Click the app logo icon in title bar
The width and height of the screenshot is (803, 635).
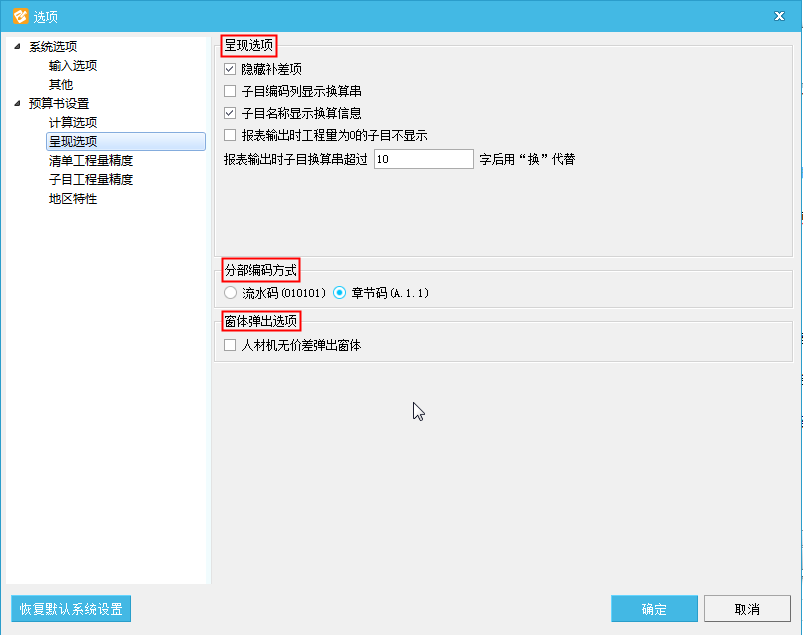click(x=20, y=15)
